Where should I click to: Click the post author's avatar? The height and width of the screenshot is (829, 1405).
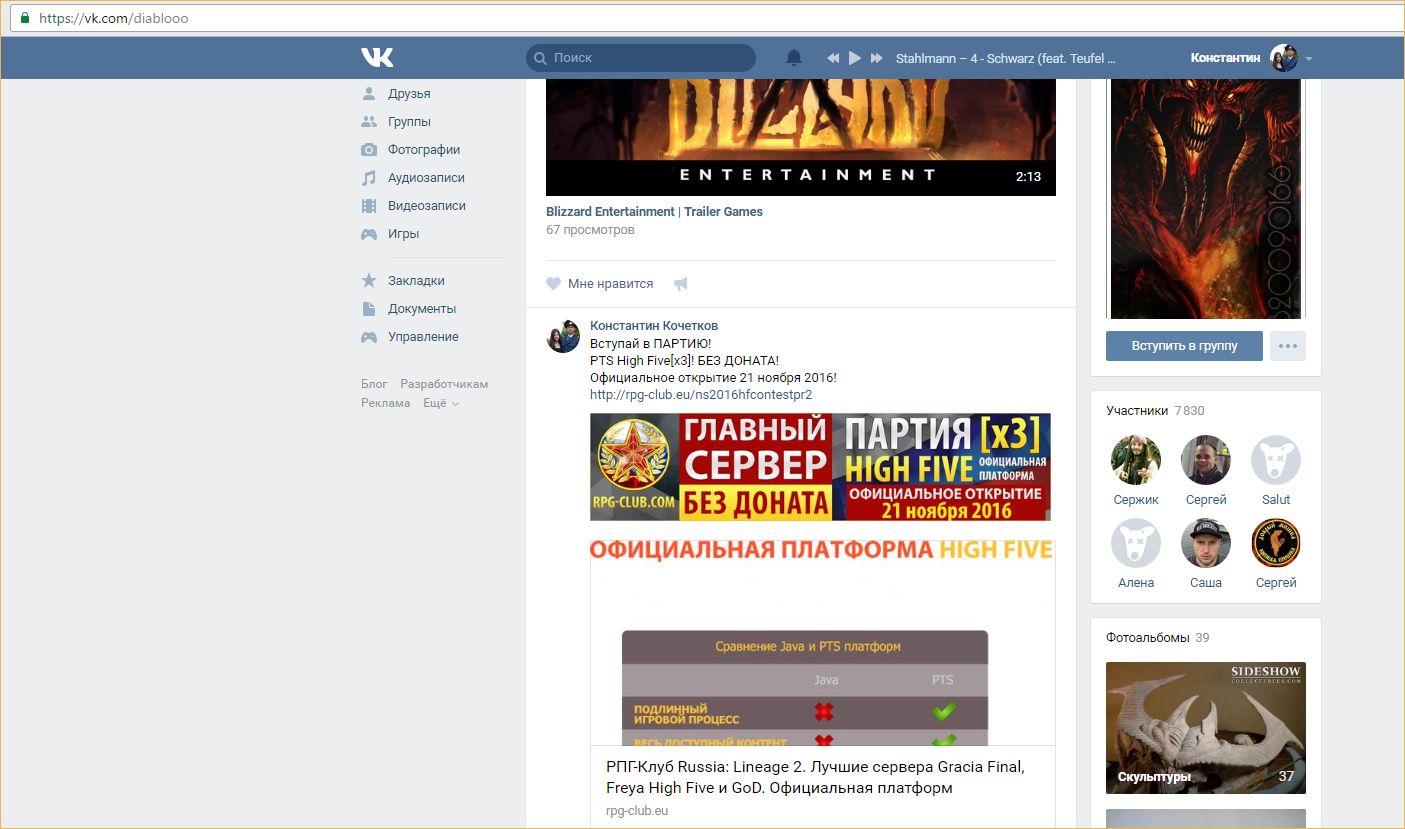click(x=563, y=336)
